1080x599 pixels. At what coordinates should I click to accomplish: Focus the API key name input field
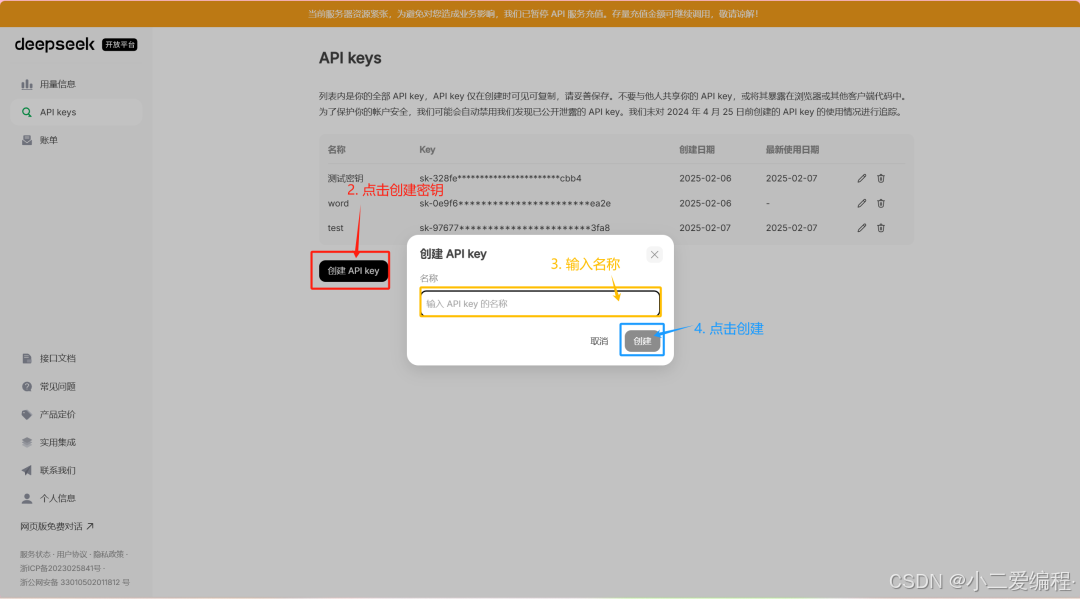(x=540, y=304)
